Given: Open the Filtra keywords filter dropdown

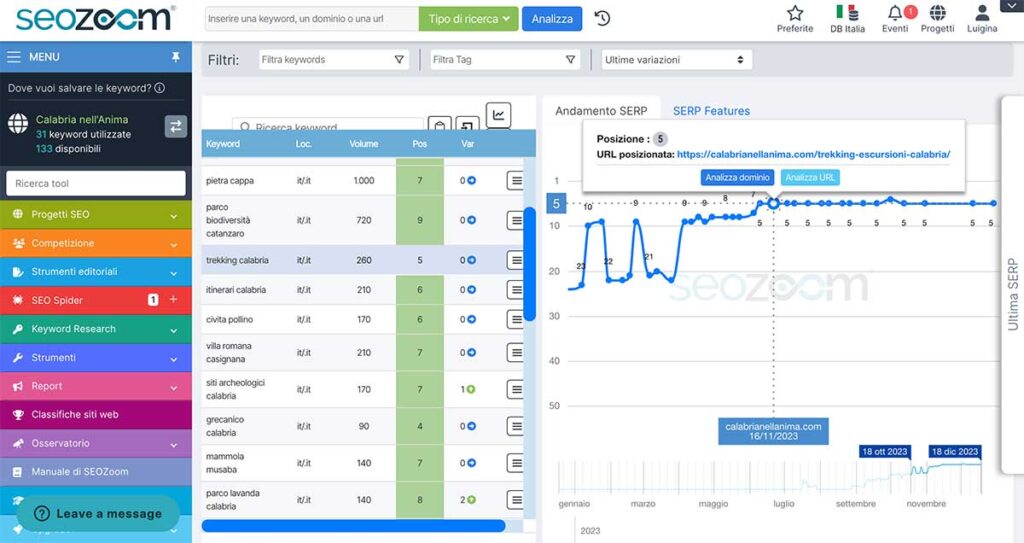Looking at the screenshot, I should (334, 59).
